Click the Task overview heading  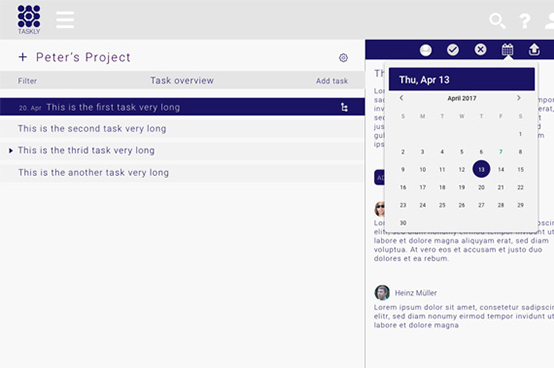coord(182,81)
